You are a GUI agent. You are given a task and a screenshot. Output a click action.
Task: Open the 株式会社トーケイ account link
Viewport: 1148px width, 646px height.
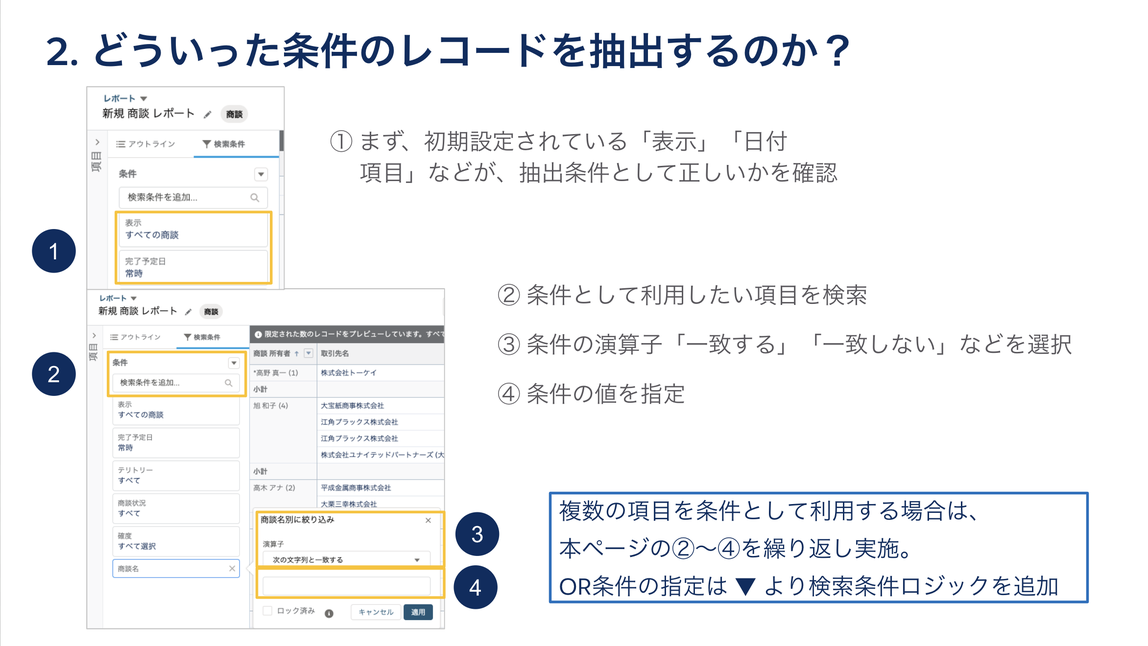348,373
